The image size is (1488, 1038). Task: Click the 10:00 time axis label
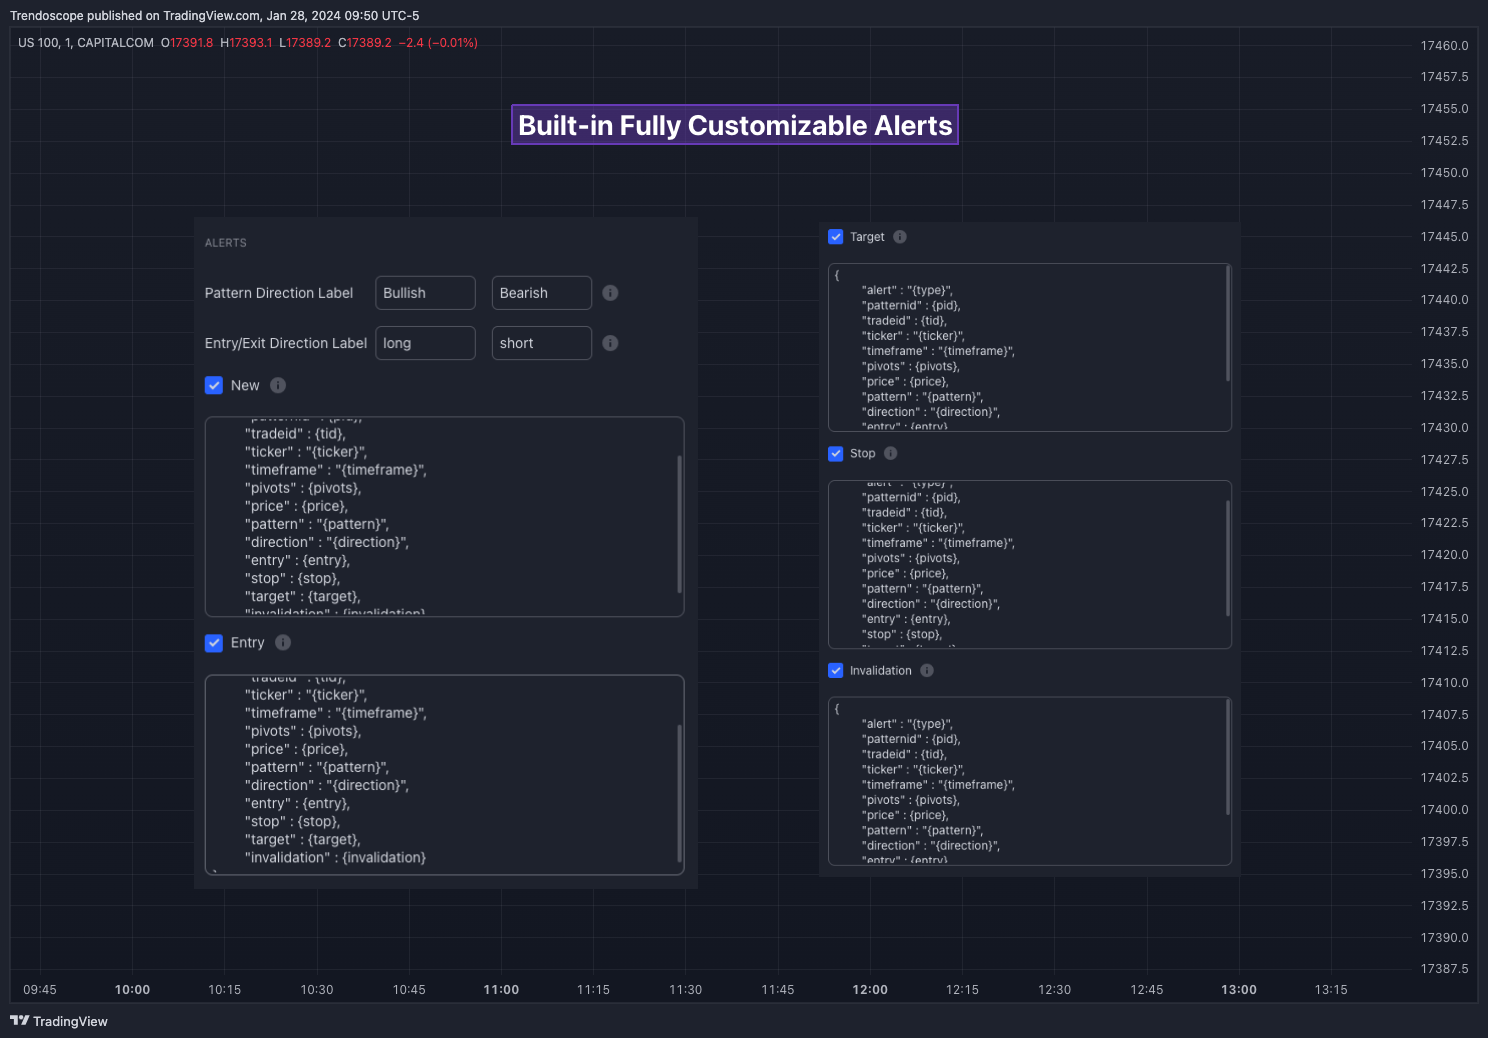(132, 990)
